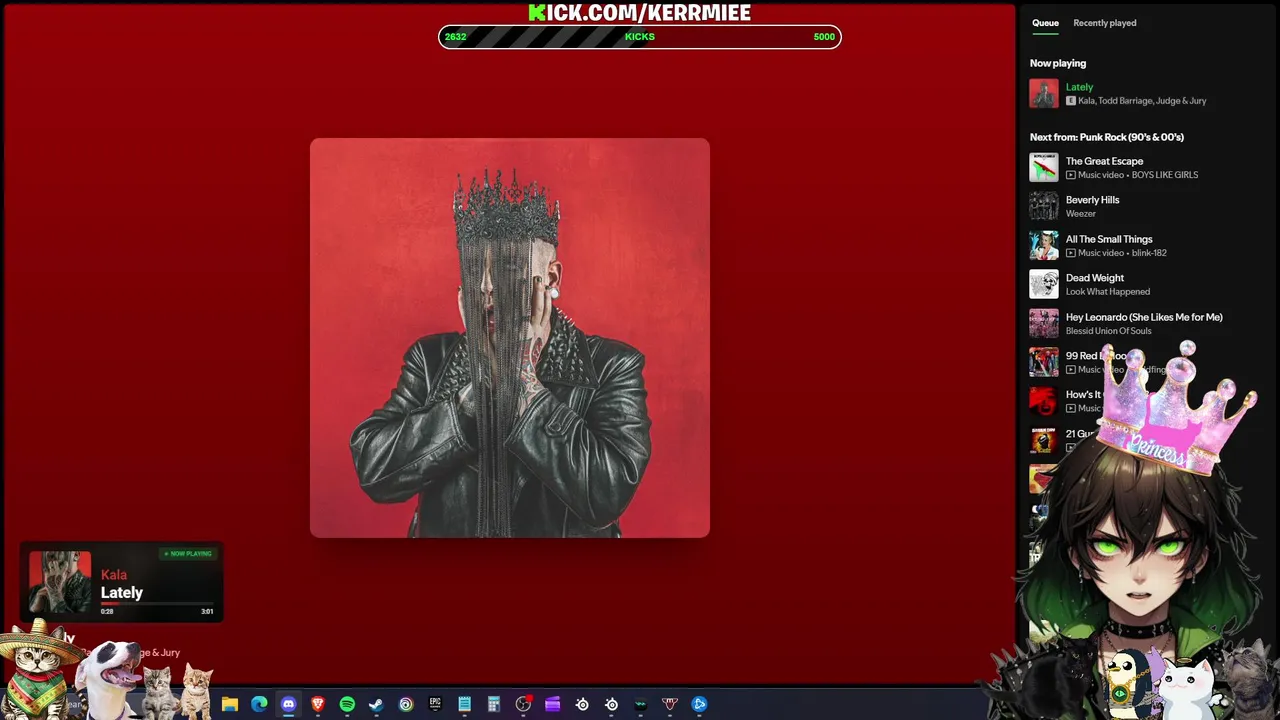
Task: Launch Microsoft Edge from the taskbar
Action: [259, 704]
